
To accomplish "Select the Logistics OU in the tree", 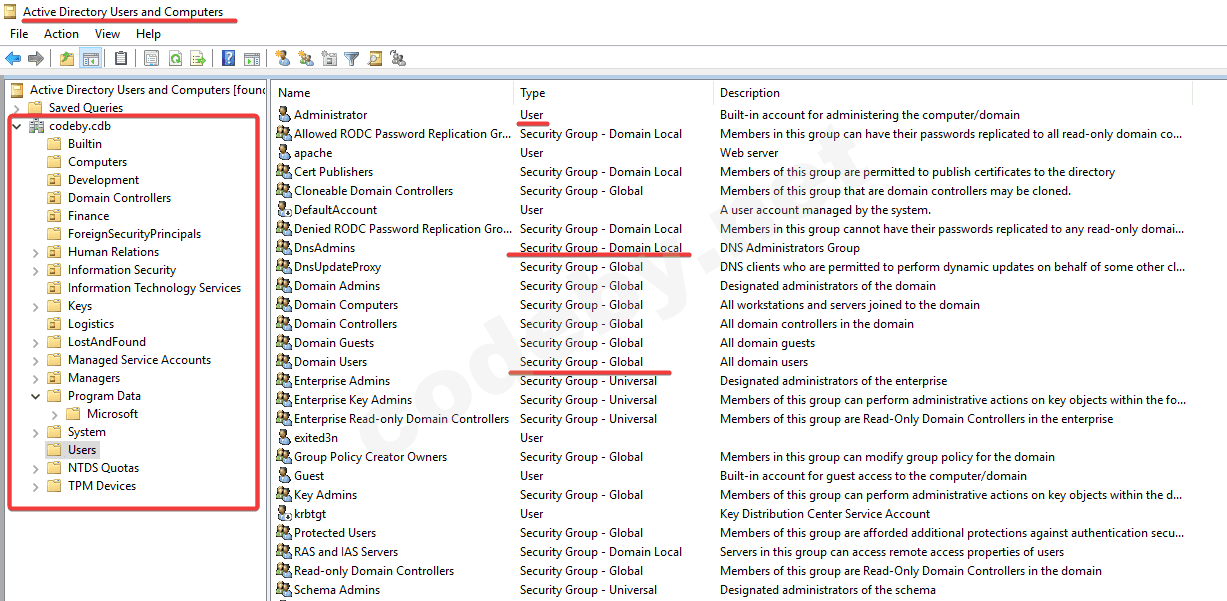I will click(x=91, y=324).
